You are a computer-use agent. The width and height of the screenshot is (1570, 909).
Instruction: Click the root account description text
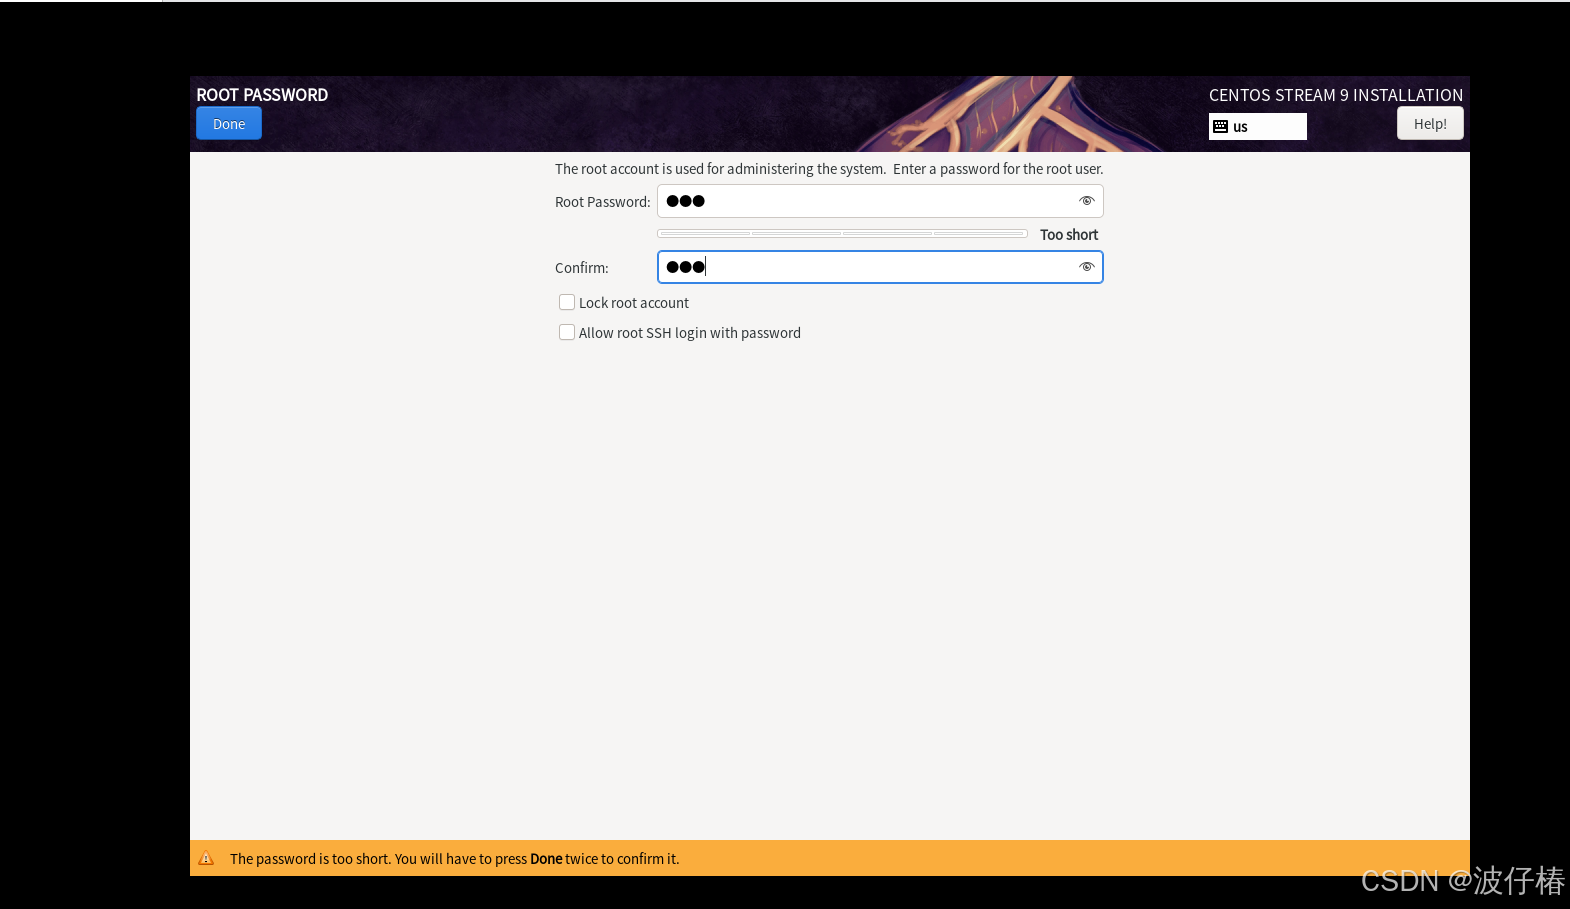(x=829, y=169)
